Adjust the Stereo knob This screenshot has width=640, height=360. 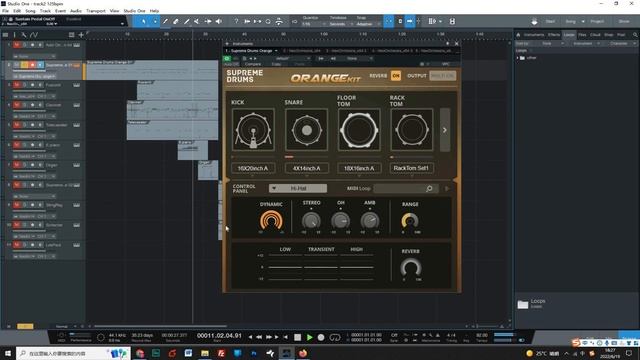tap(311, 221)
